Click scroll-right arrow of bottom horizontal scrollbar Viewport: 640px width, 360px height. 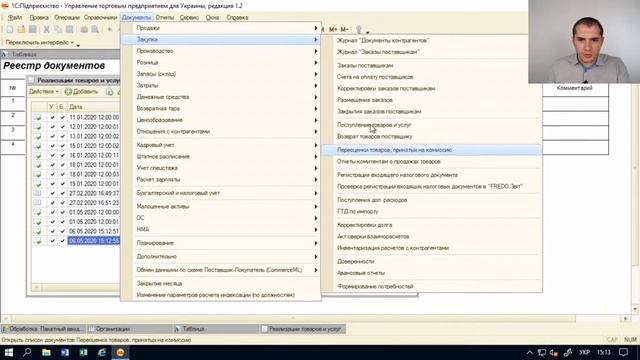[625, 318]
